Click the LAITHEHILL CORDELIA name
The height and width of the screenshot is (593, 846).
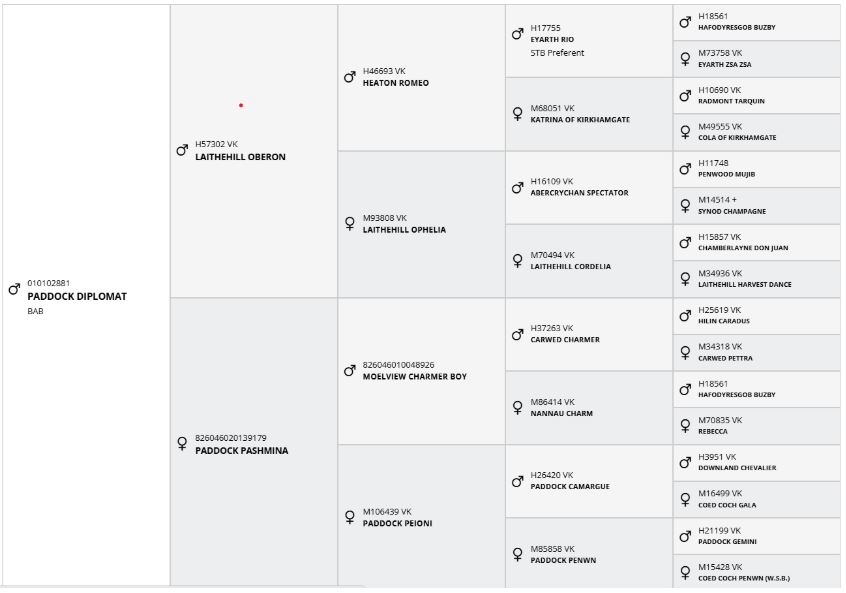570,267
